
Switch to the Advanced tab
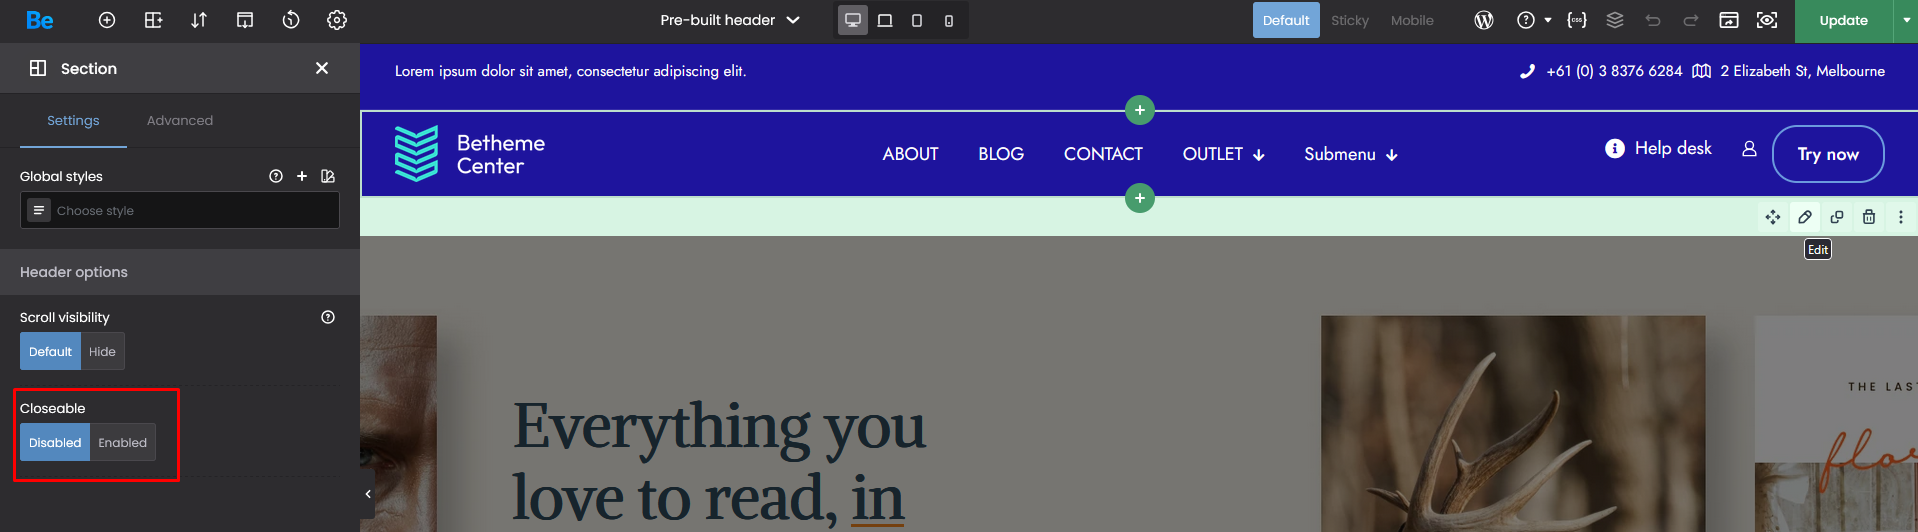180,121
